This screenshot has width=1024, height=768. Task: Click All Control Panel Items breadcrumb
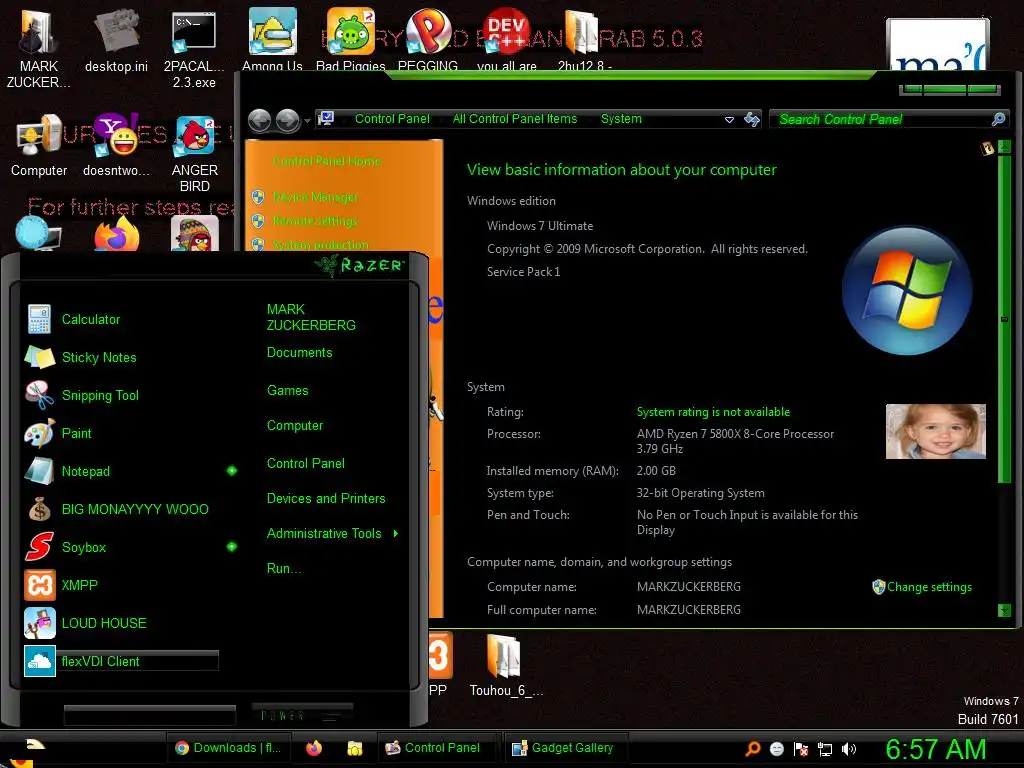515,119
